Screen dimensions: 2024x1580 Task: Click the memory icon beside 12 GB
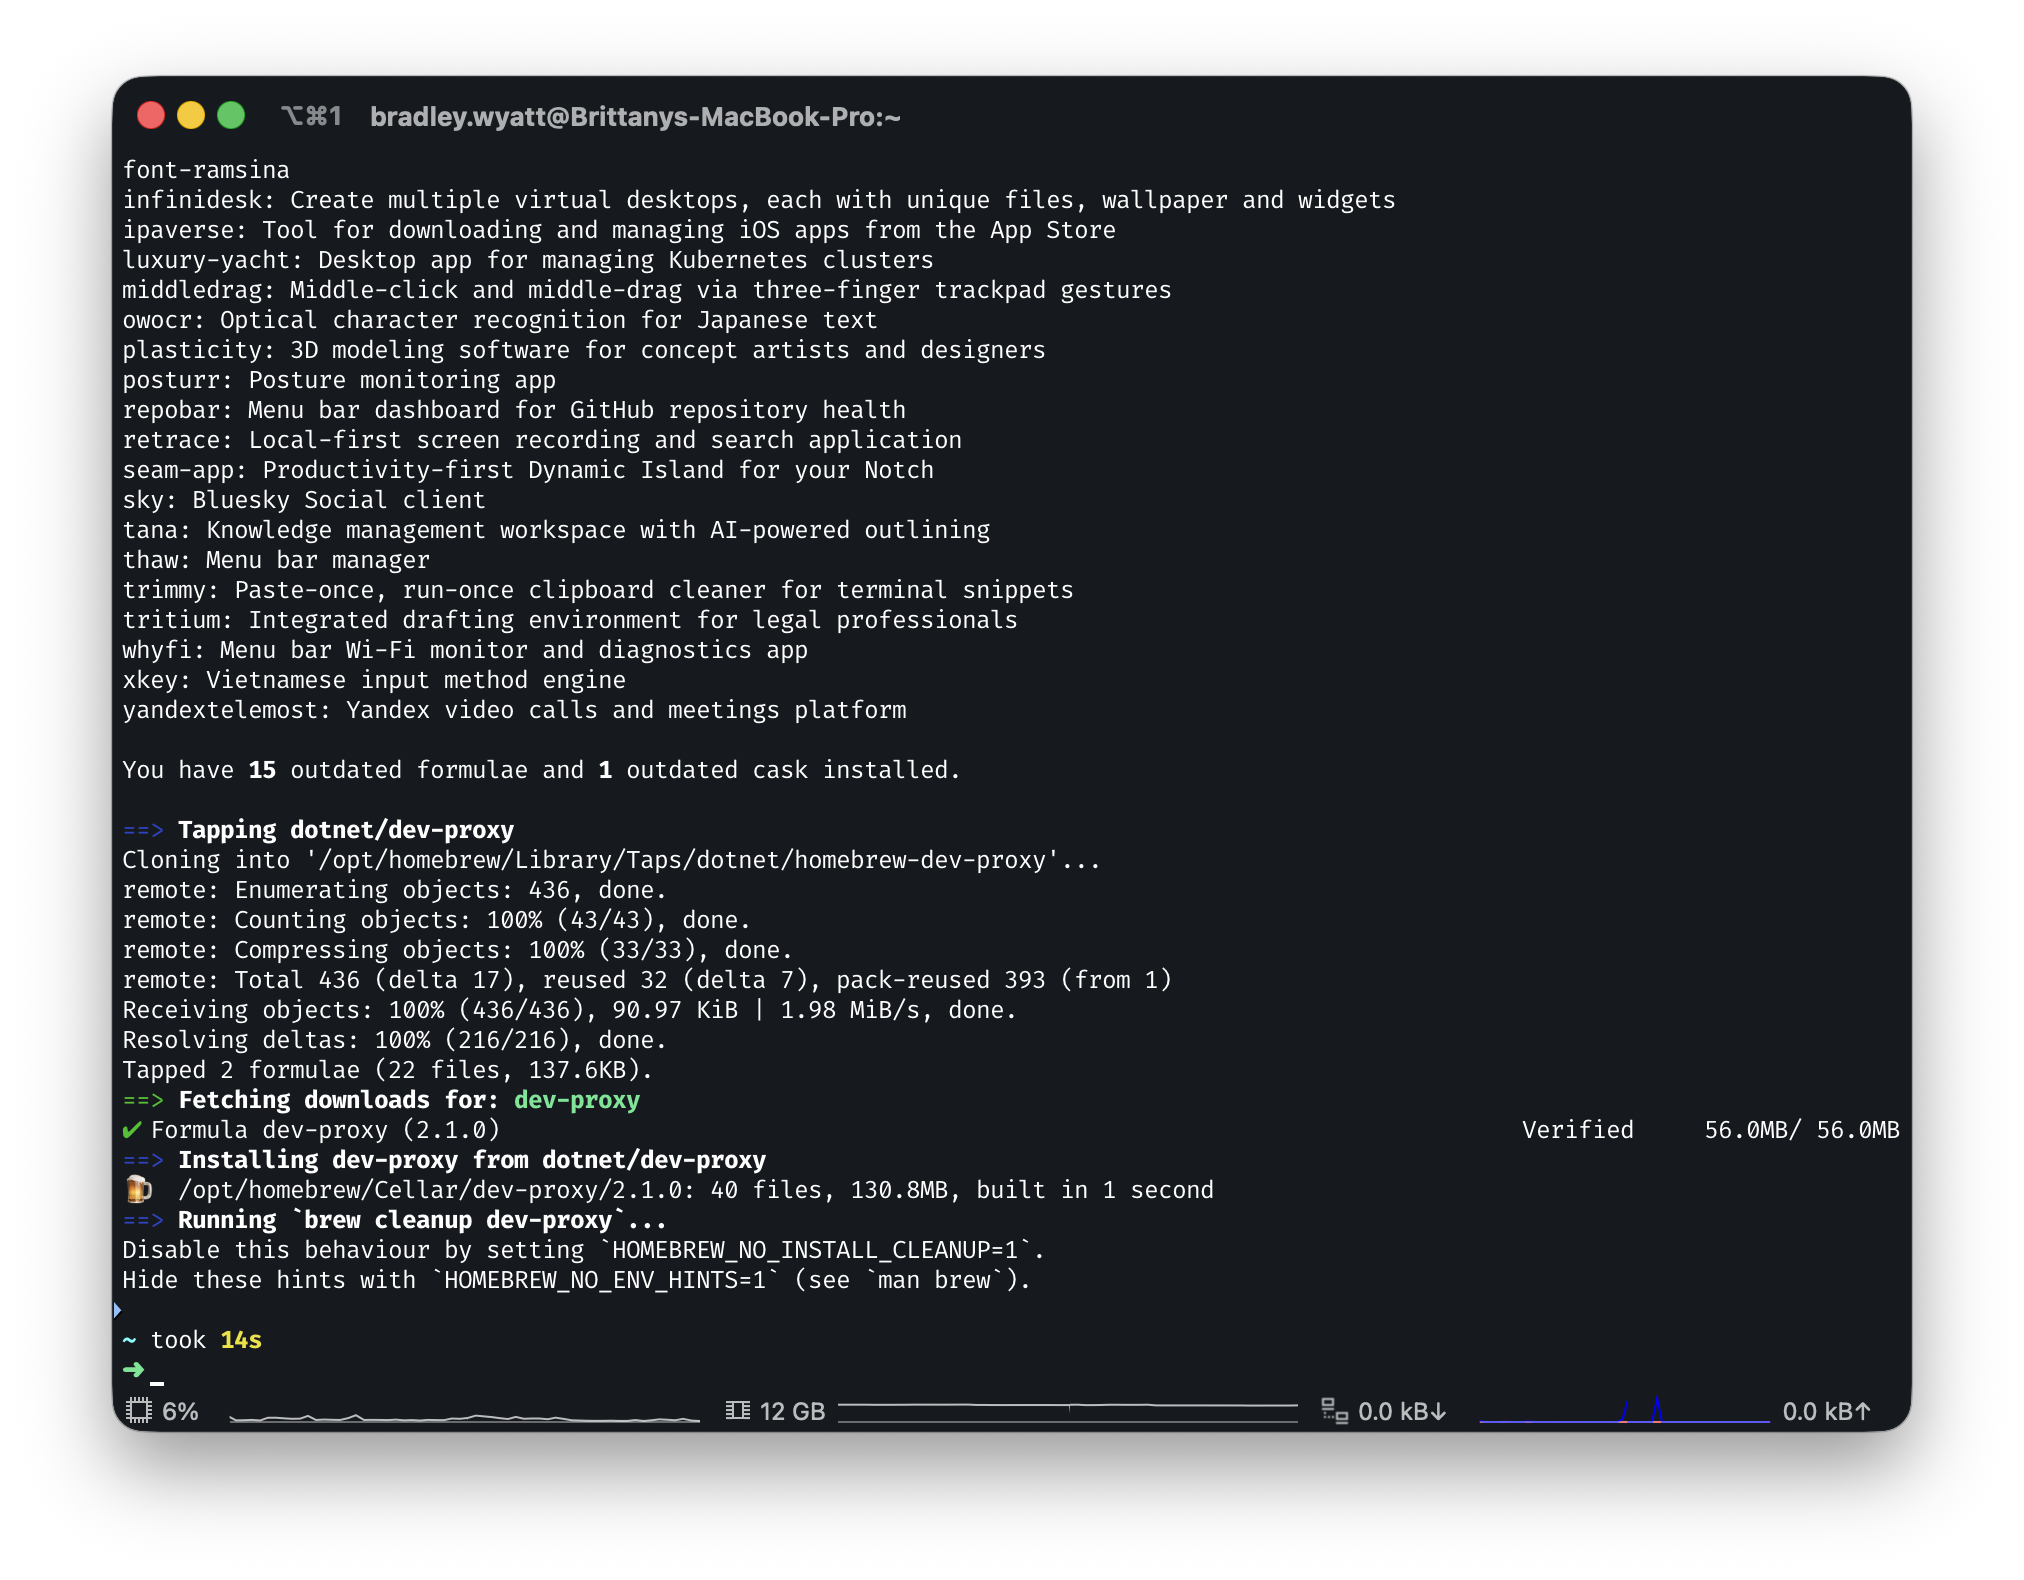click(737, 1411)
